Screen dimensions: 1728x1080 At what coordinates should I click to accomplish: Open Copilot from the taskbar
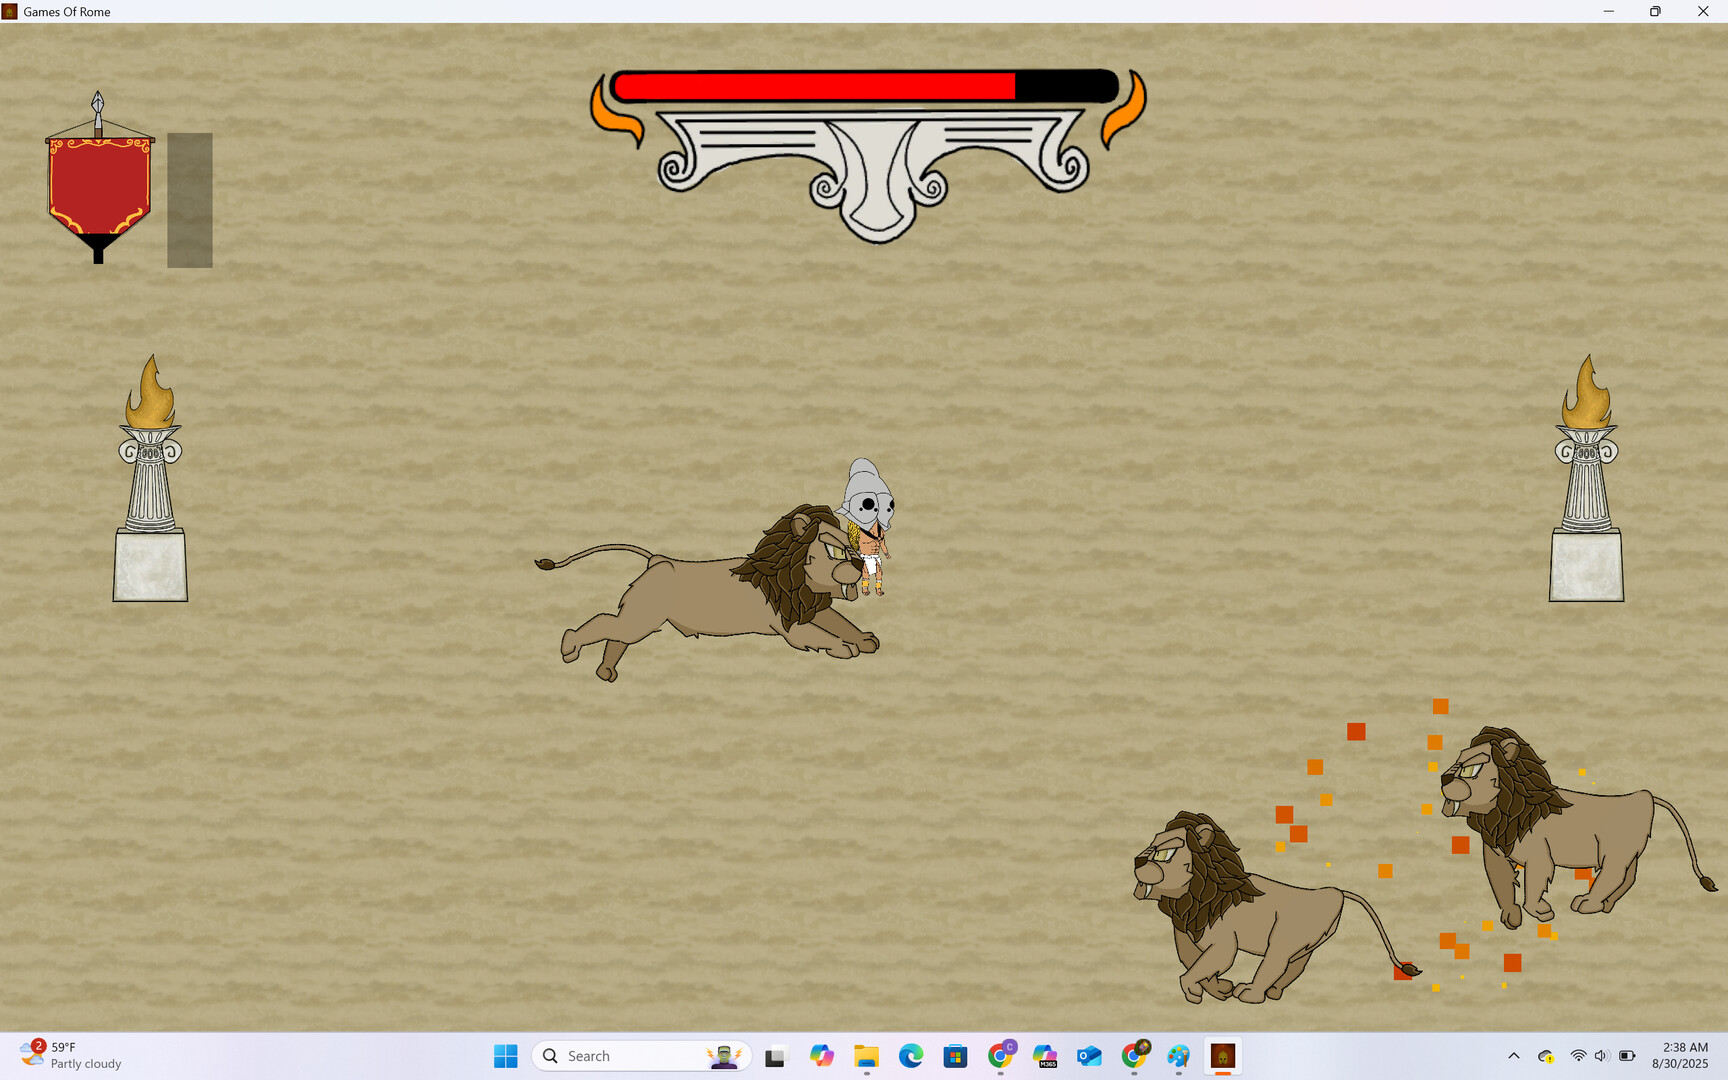(x=822, y=1056)
